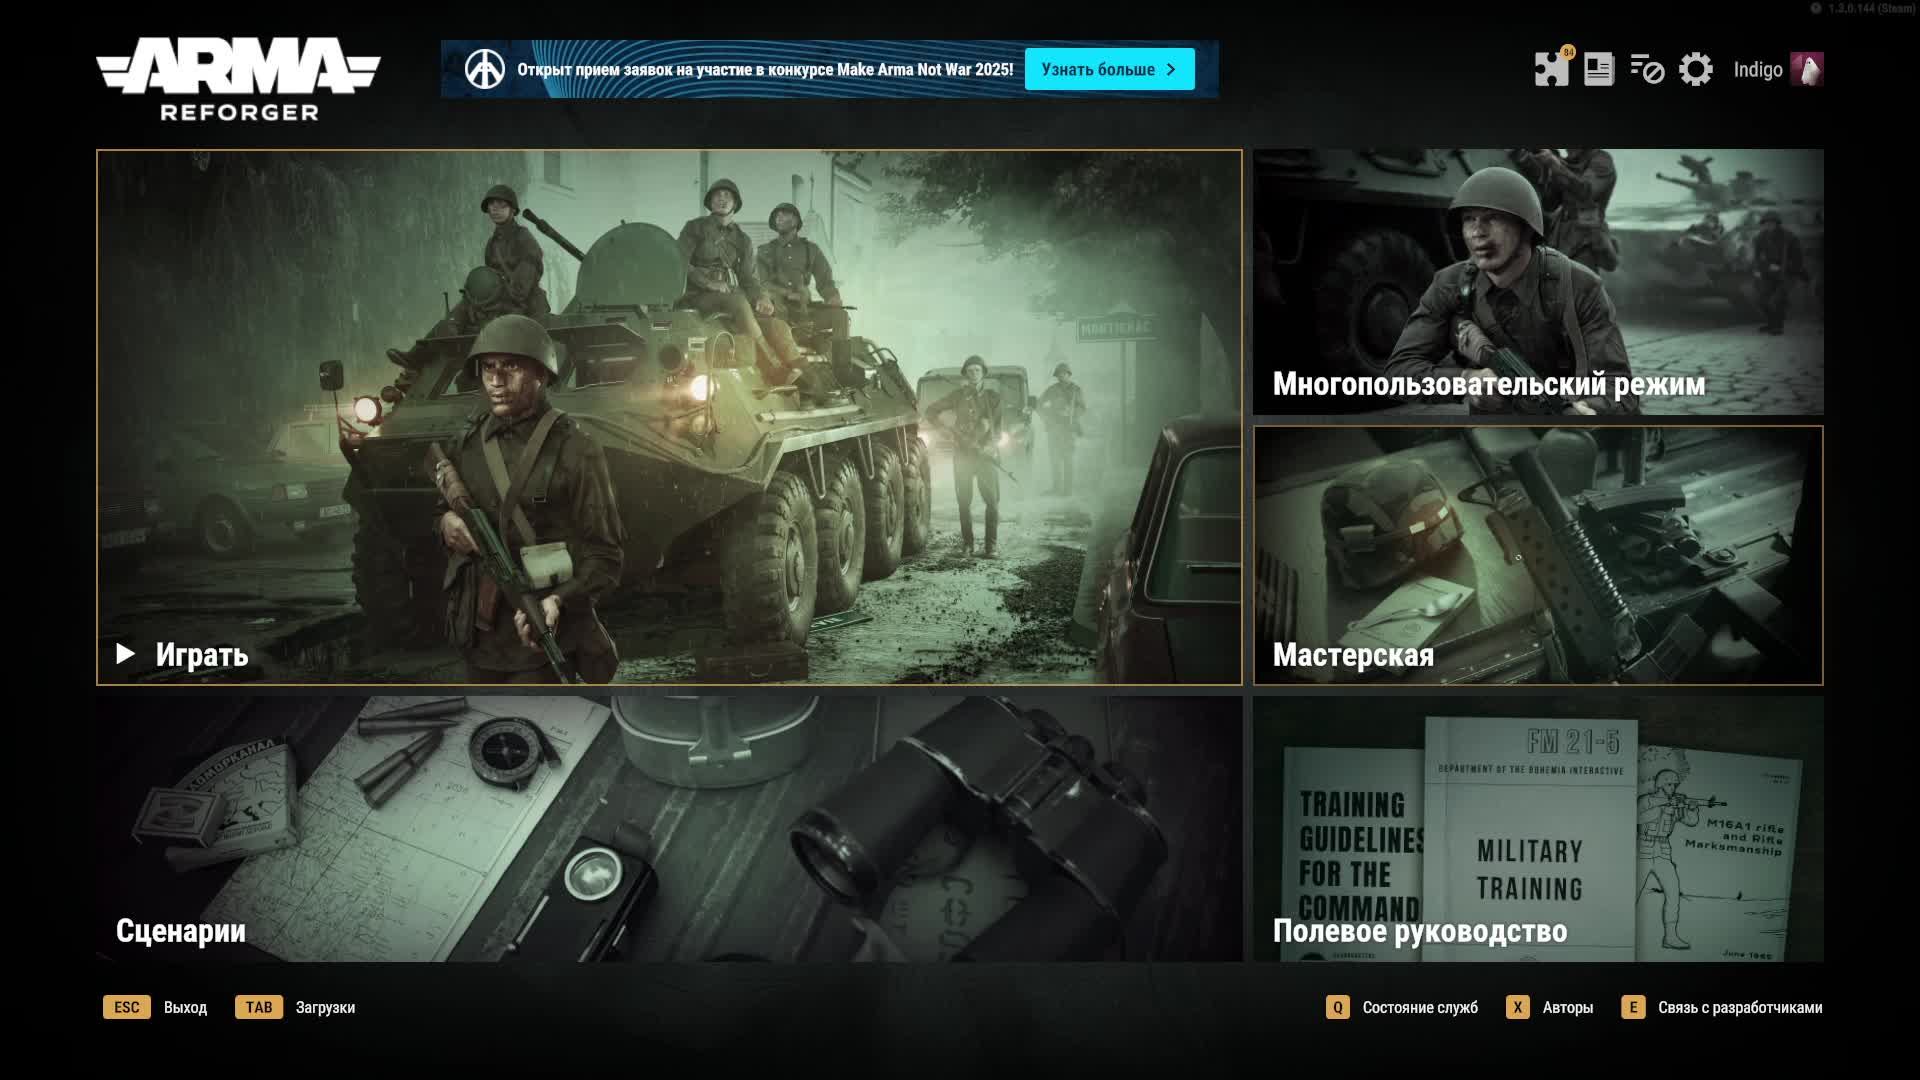The width and height of the screenshot is (1920, 1080).
Task: Click the Arma Reforger logo
Action: point(238,80)
